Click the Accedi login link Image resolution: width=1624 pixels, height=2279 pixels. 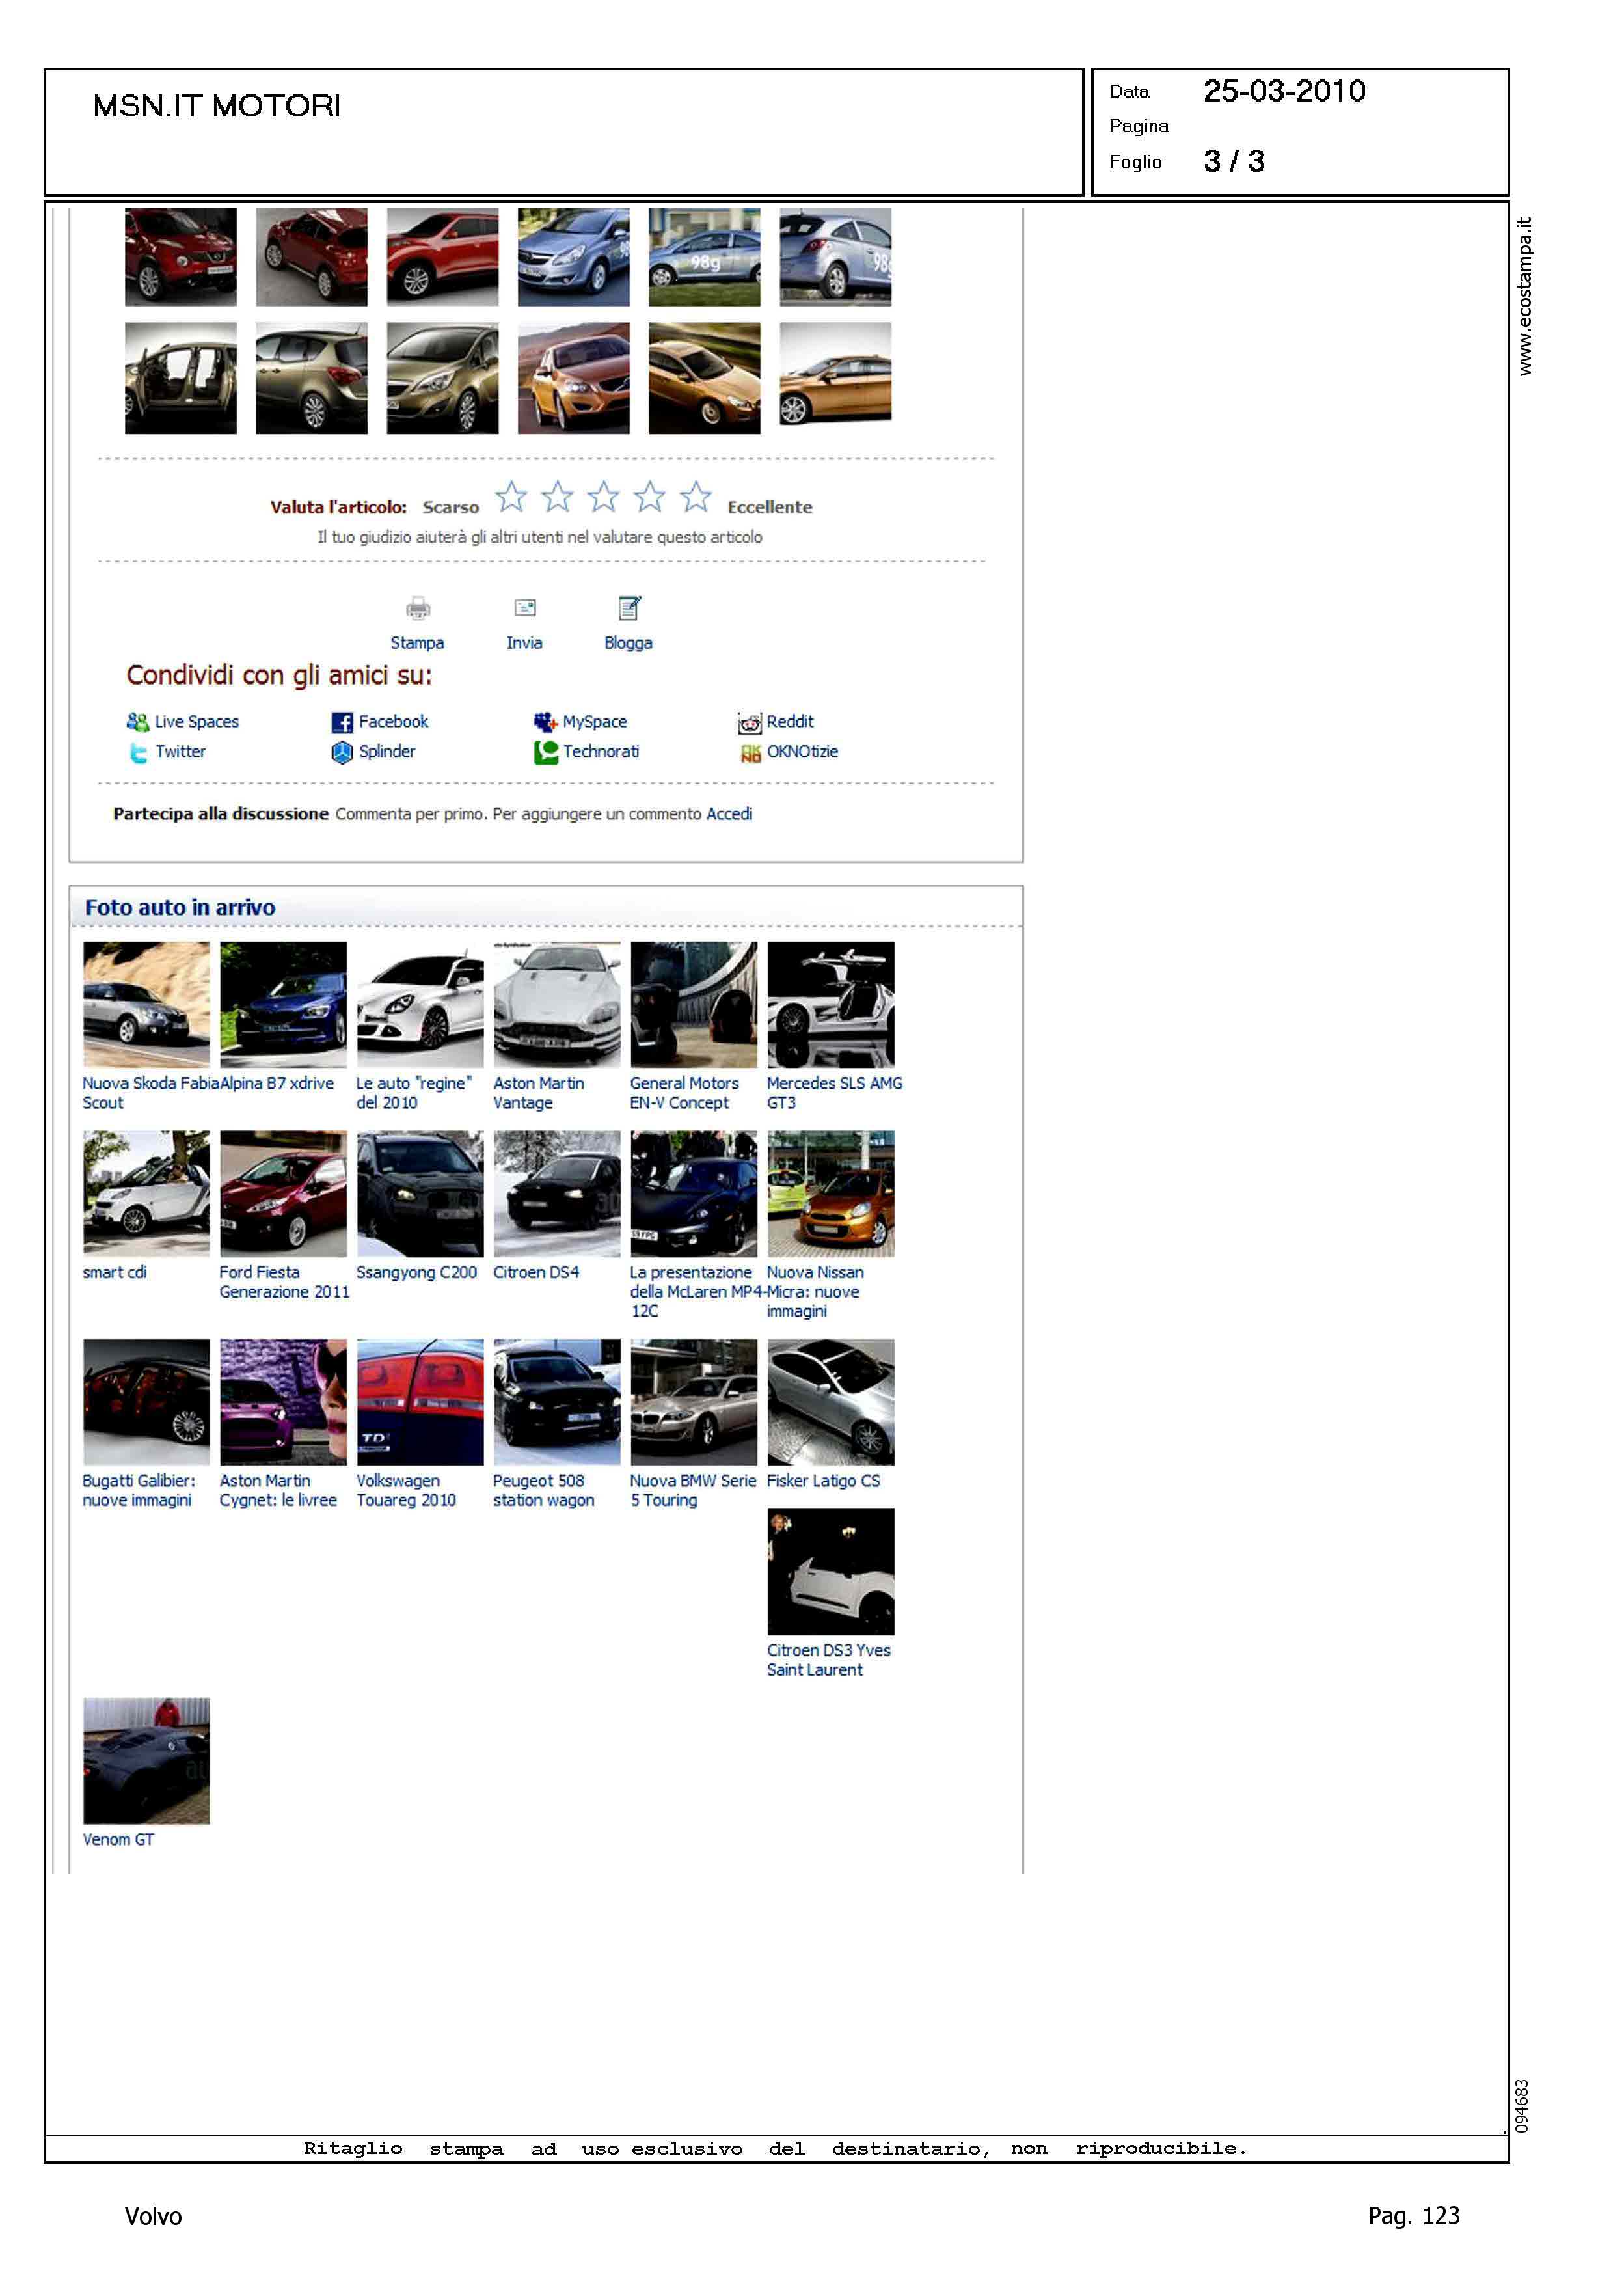pos(729,814)
